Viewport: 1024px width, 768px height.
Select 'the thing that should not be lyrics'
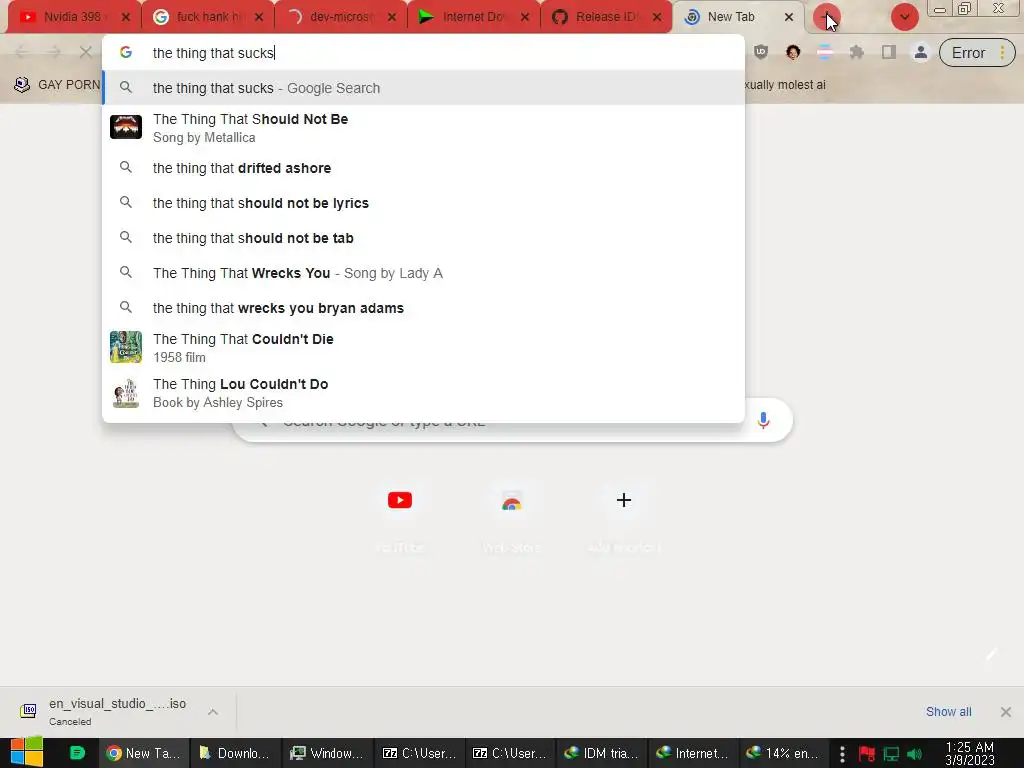[x=423, y=203]
